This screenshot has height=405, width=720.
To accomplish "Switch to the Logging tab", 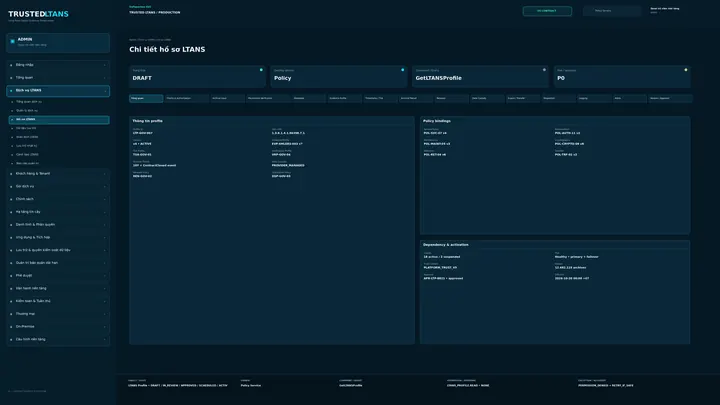I will (x=594, y=98).
